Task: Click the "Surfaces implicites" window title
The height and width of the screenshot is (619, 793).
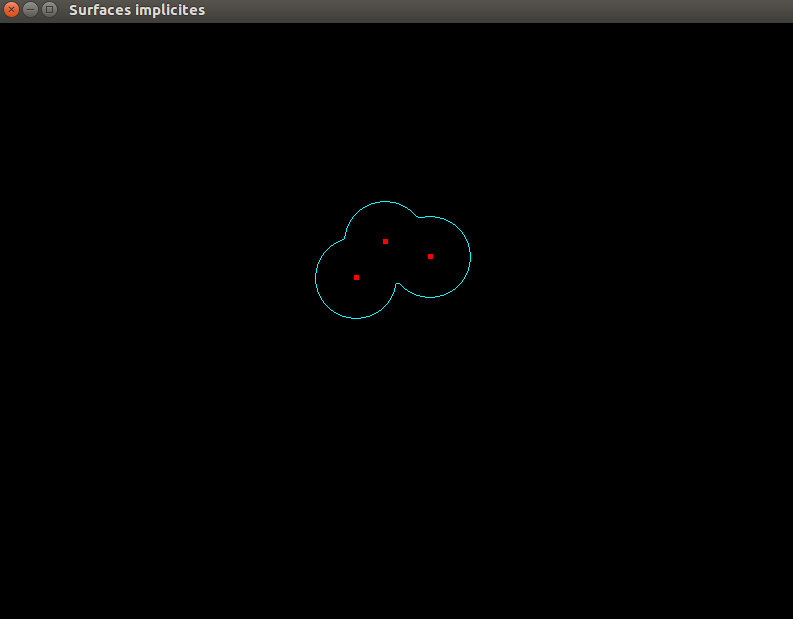Action: (137, 10)
